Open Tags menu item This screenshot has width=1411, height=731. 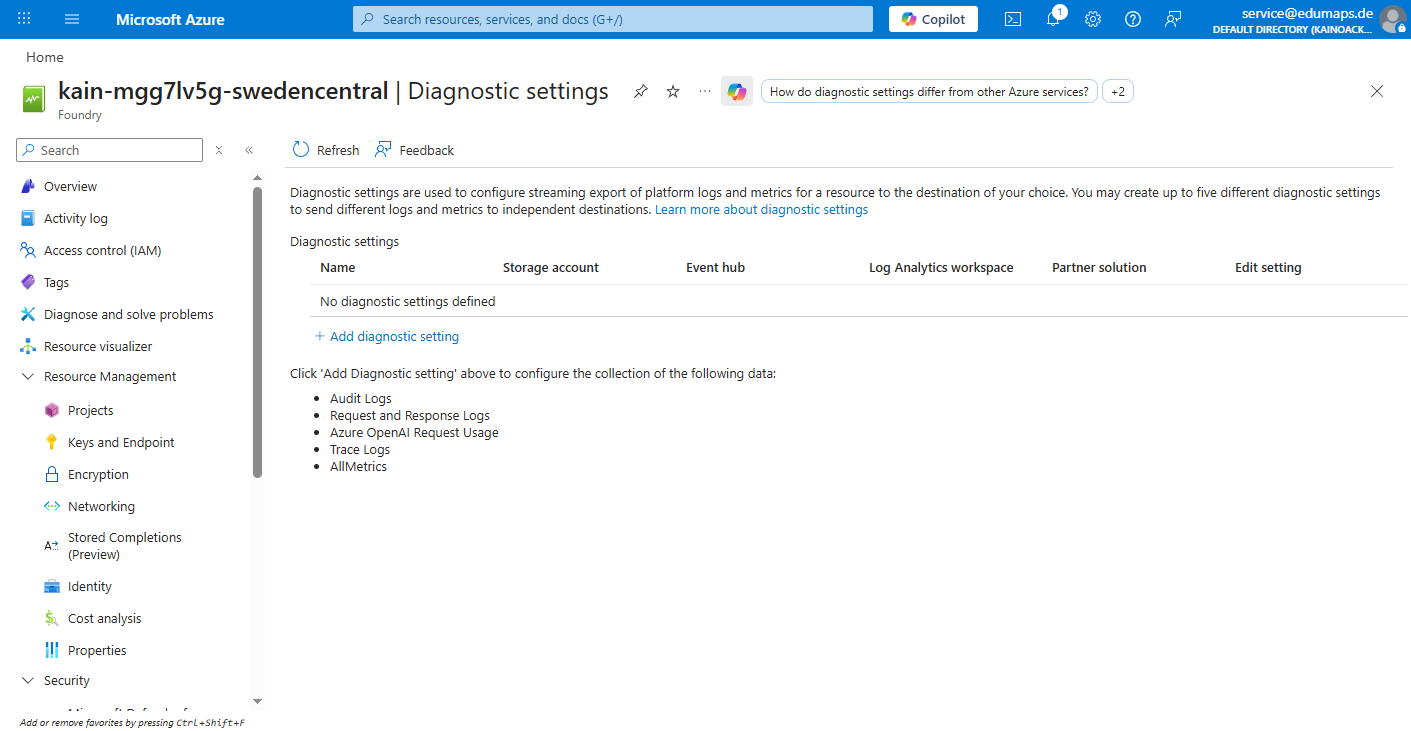56,283
